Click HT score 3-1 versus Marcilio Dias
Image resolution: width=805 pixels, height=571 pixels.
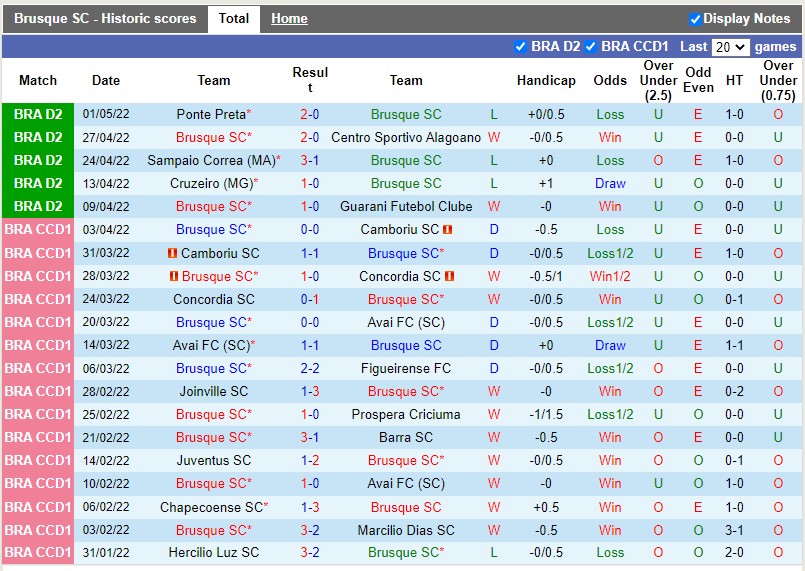tap(734, 530)
